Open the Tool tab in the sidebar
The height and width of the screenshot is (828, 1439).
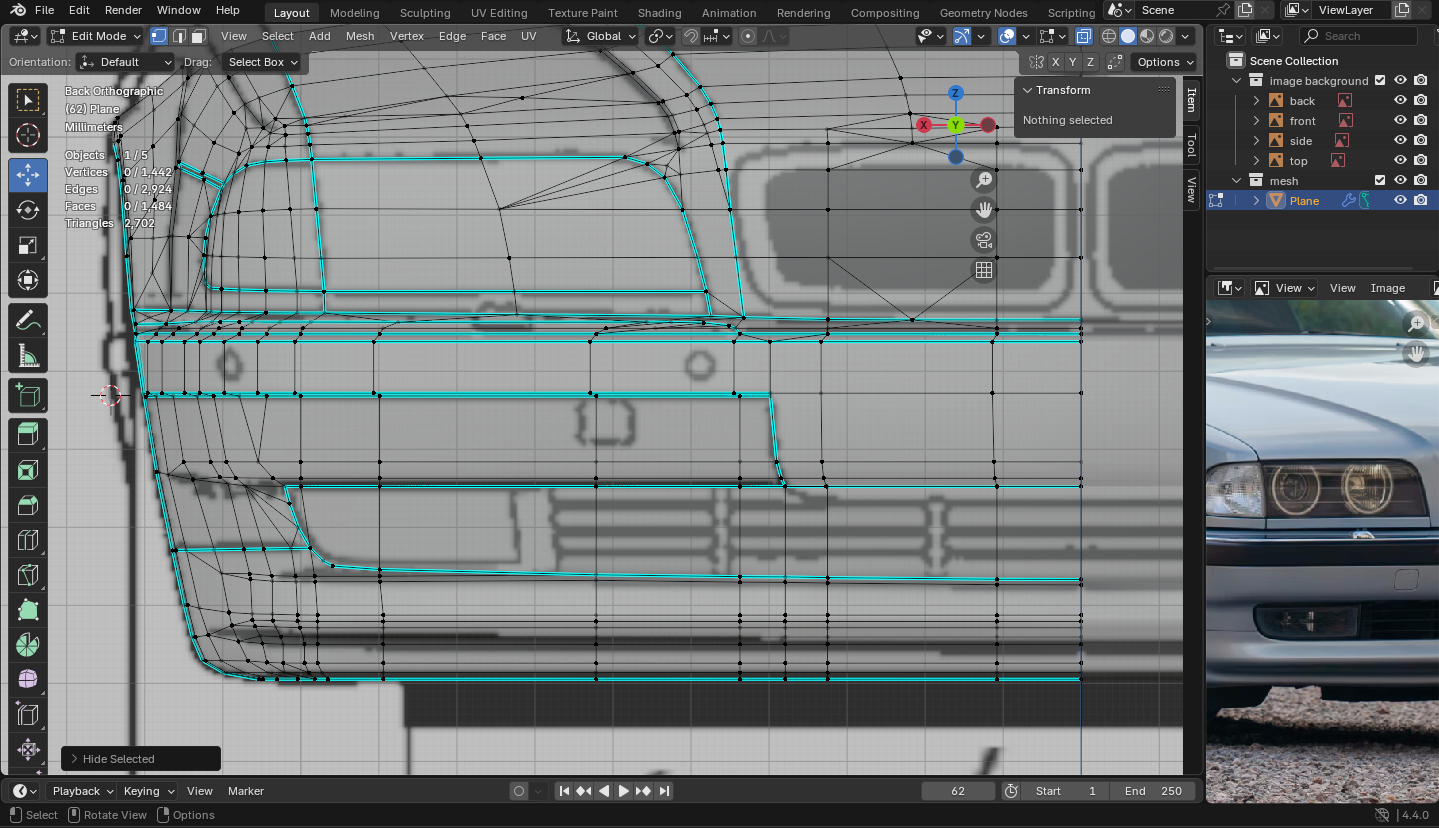coord(1191,144)
